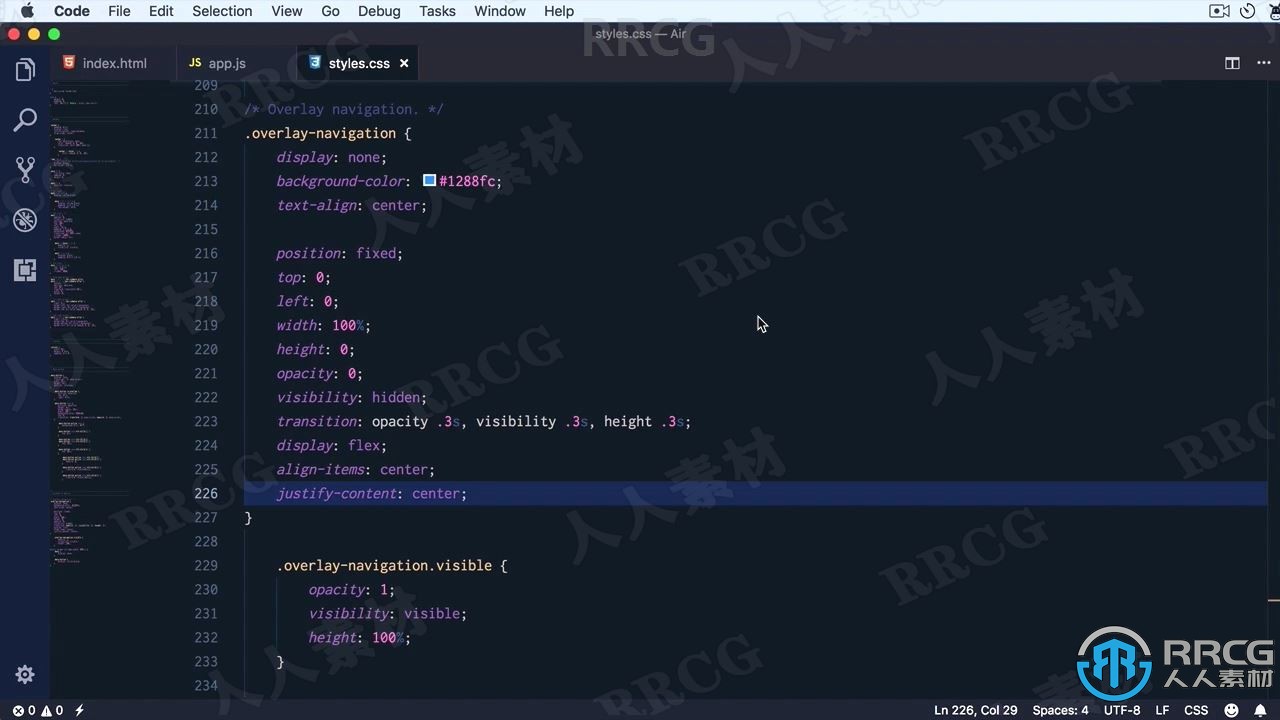Open the Source Control view
Image resolution: width=1280 pixels, height=720 pixels.
[x=25, y=170]
